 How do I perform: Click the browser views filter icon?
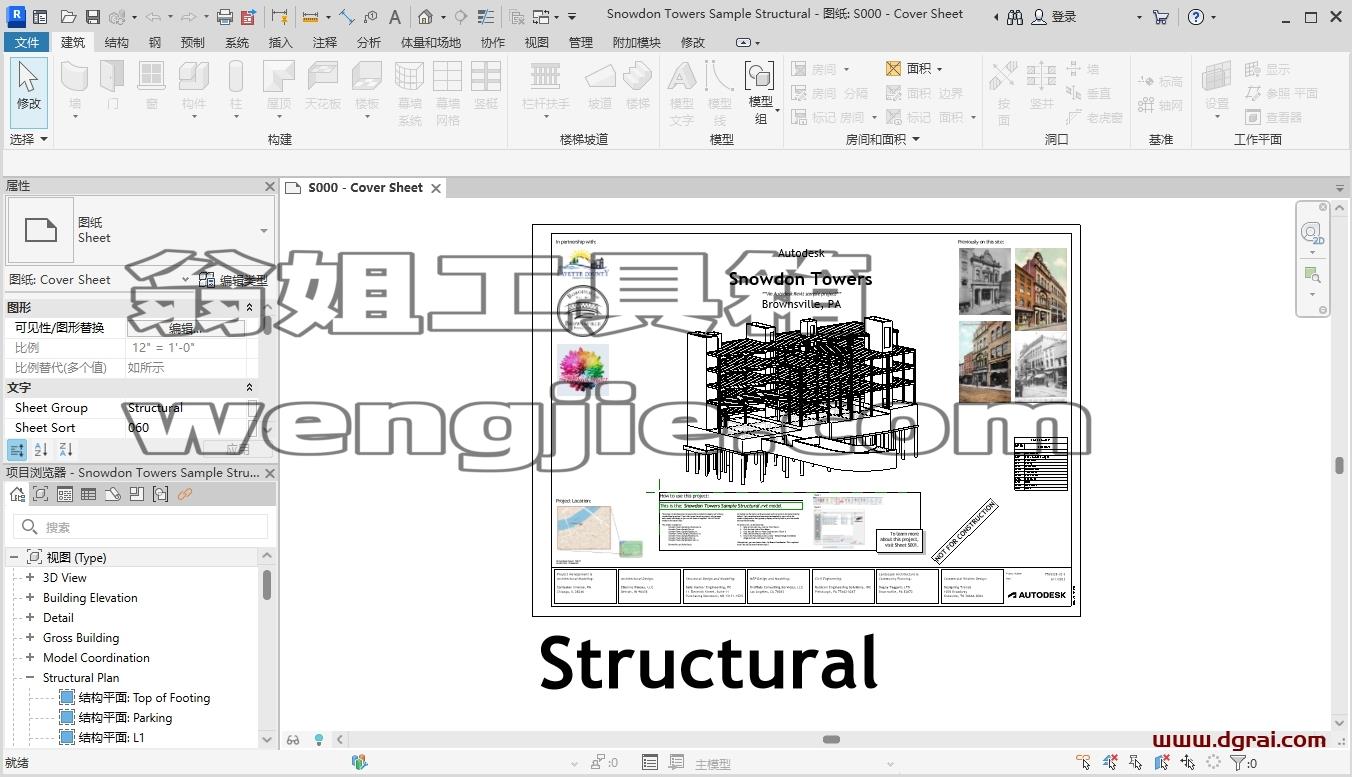41,494
